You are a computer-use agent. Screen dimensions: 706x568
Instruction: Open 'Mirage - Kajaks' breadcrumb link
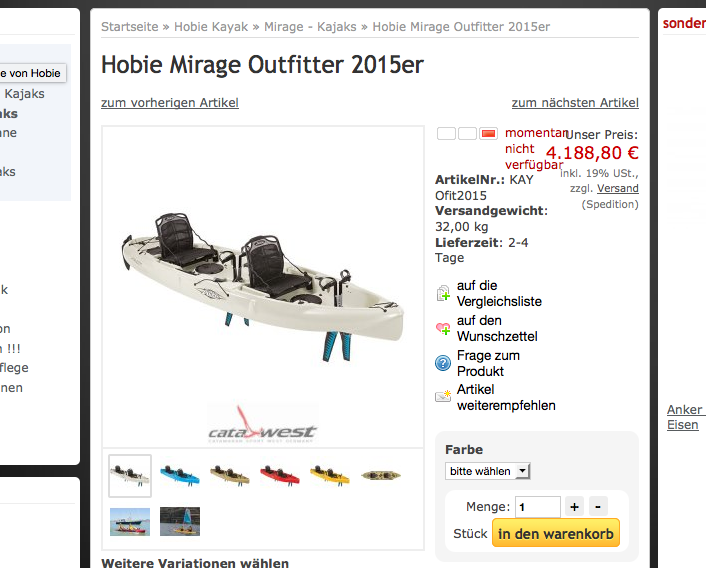310,27
